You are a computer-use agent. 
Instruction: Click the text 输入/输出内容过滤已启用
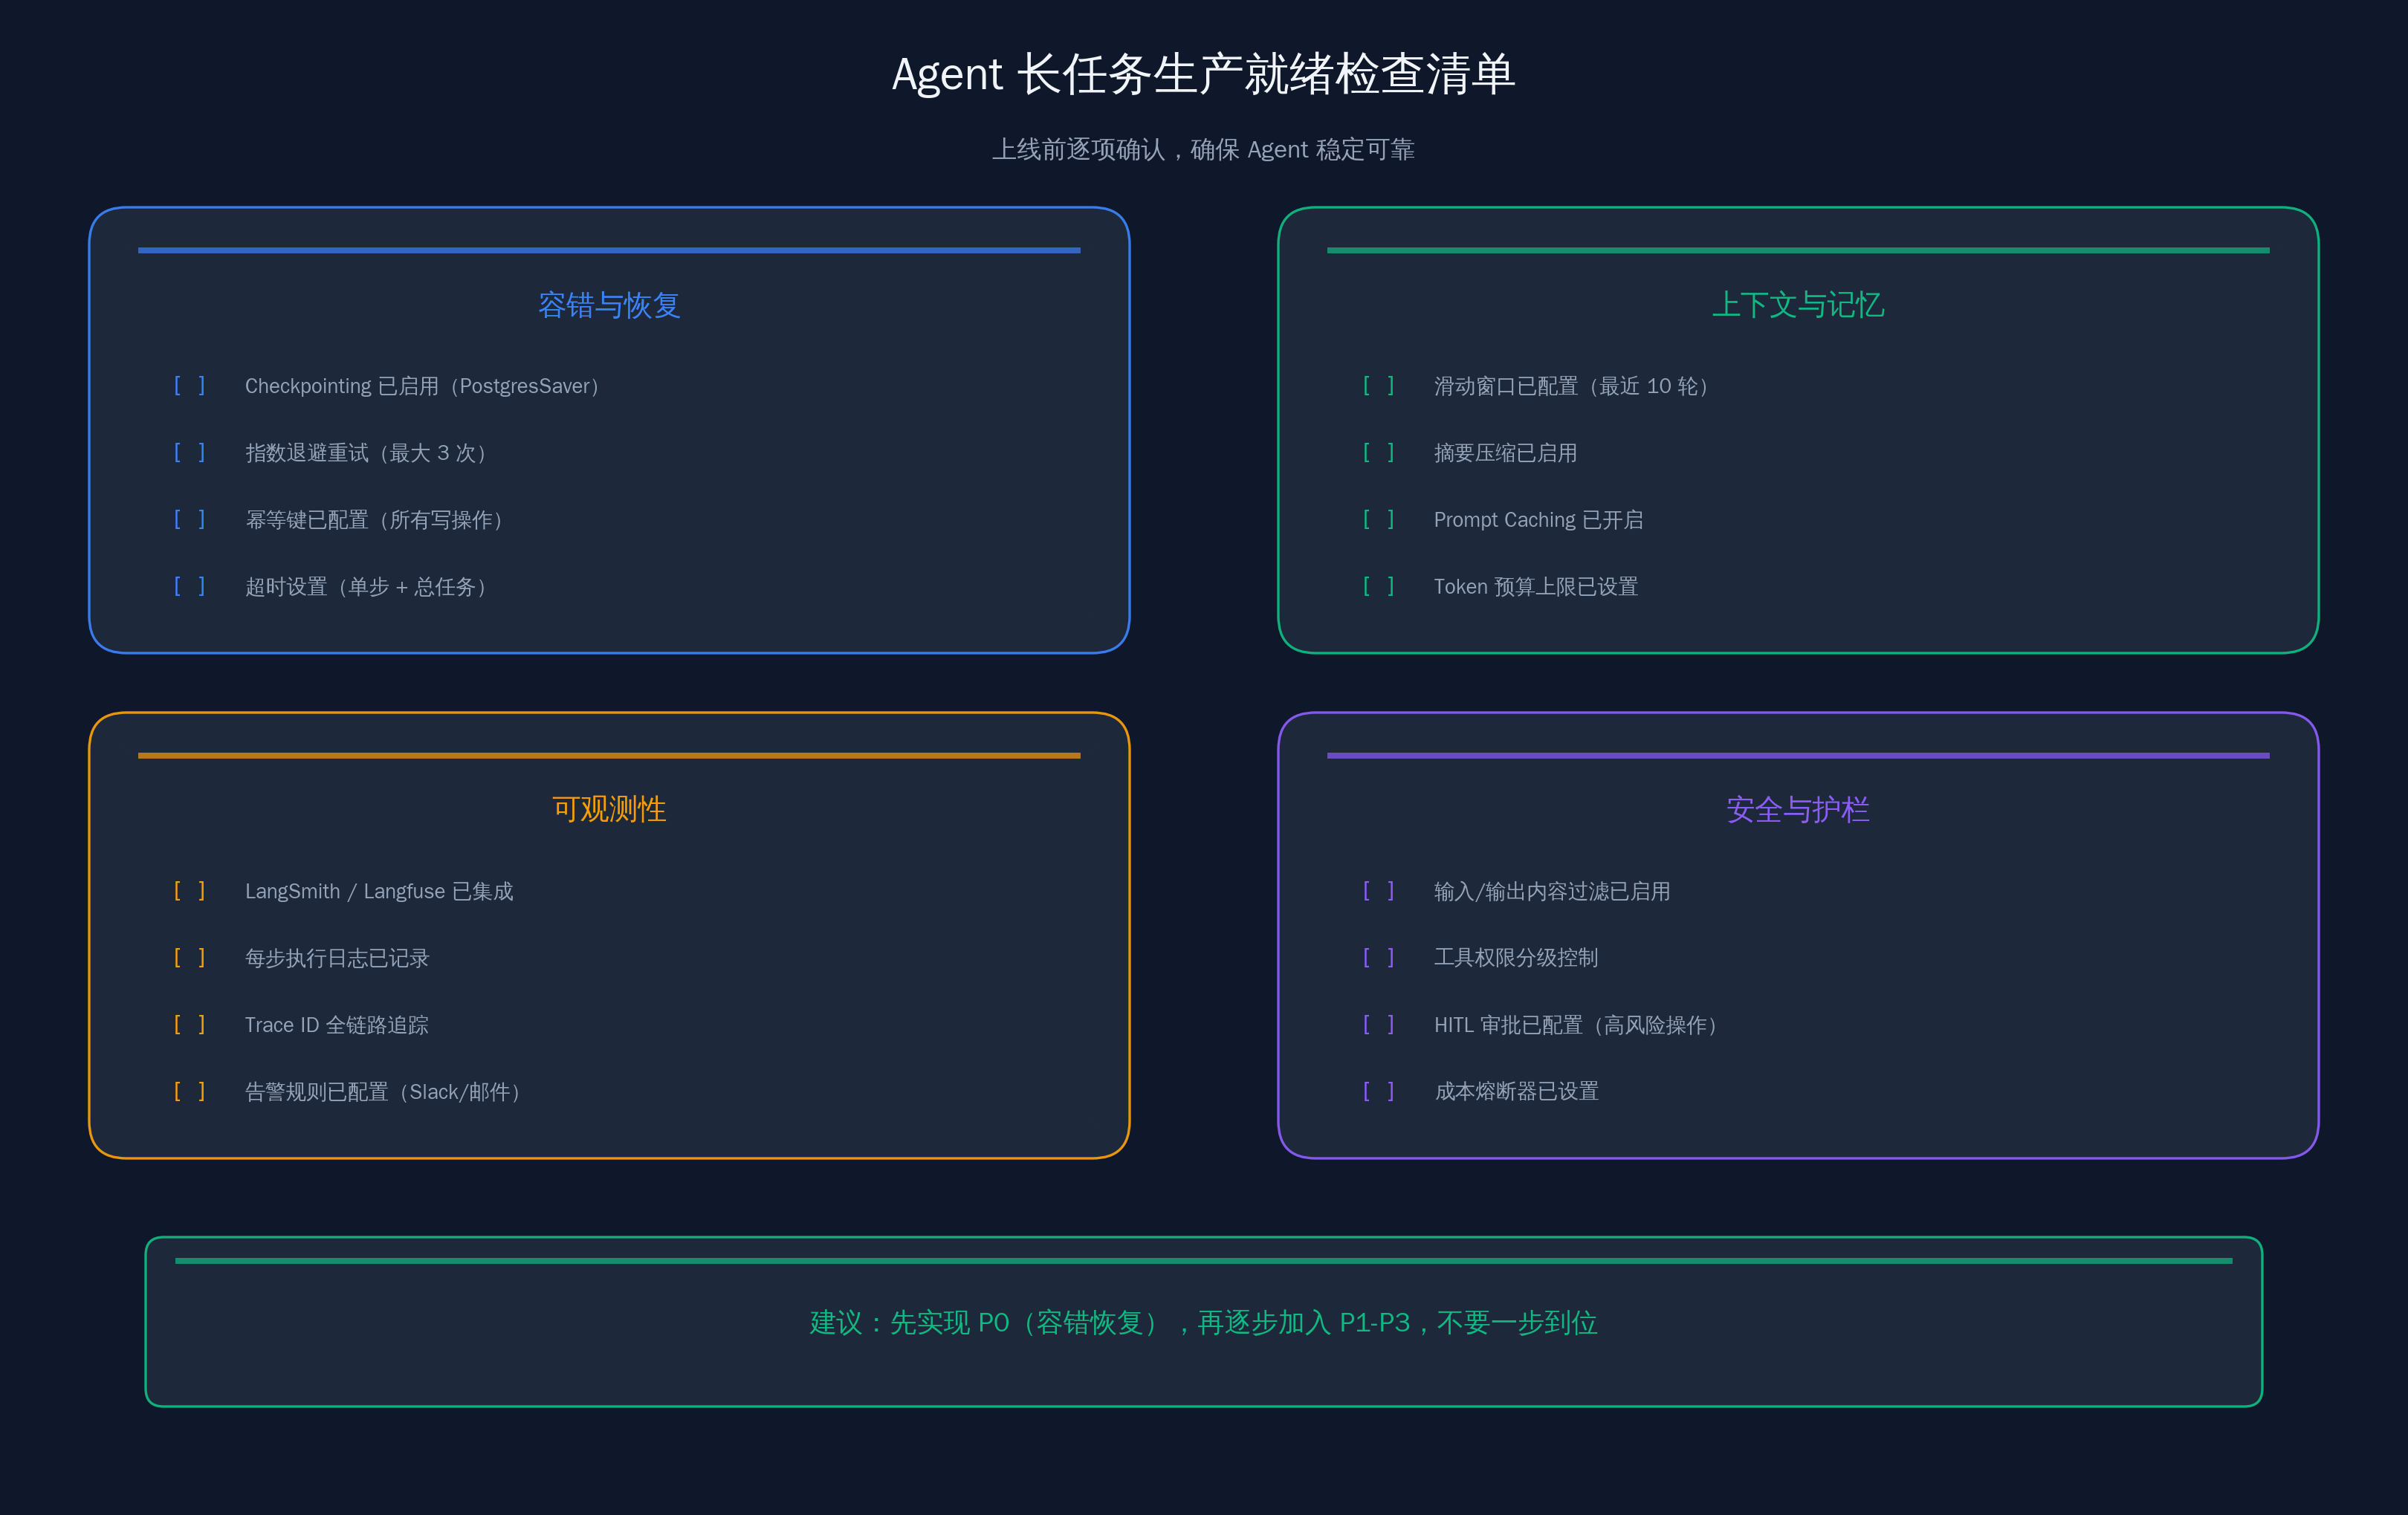(1552, 891)
